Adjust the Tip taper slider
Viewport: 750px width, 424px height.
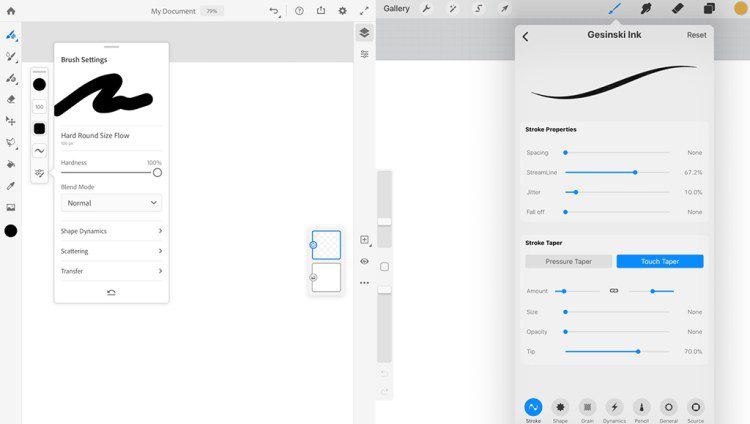click(x=638, y=351)
